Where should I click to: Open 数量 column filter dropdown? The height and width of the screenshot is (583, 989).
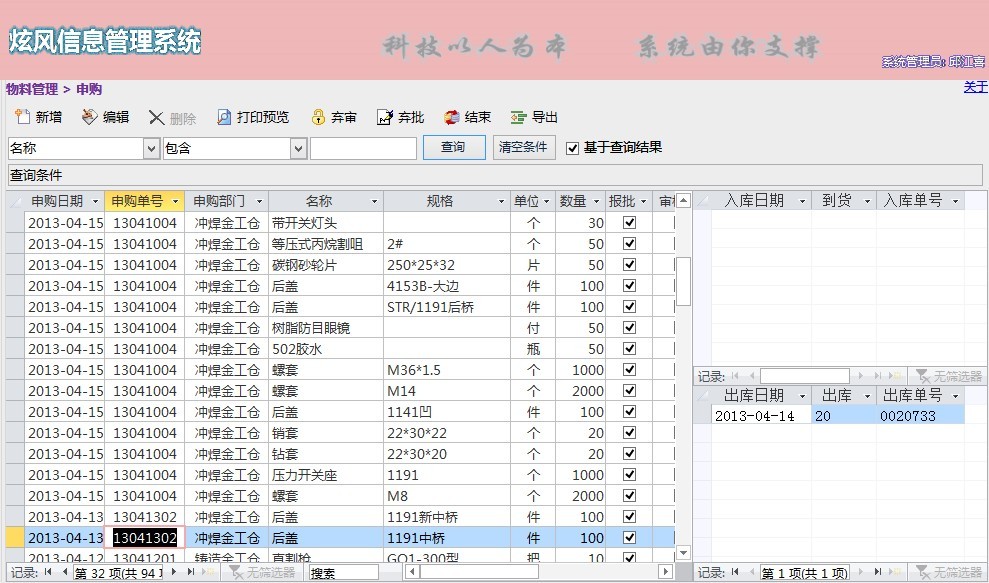[x=596, y=201]
